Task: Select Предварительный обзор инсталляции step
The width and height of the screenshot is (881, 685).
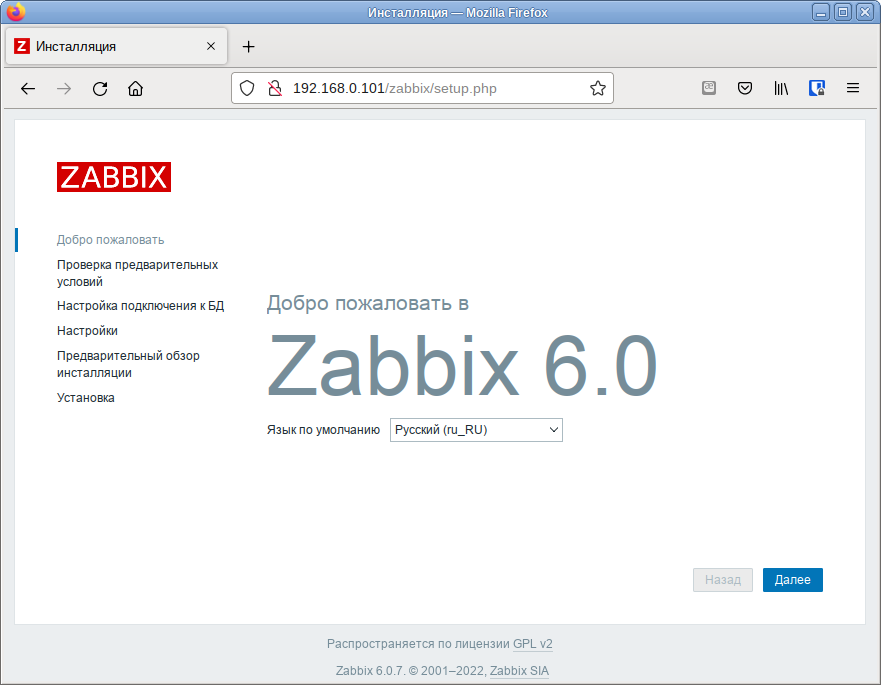Action: pos(128,364)
